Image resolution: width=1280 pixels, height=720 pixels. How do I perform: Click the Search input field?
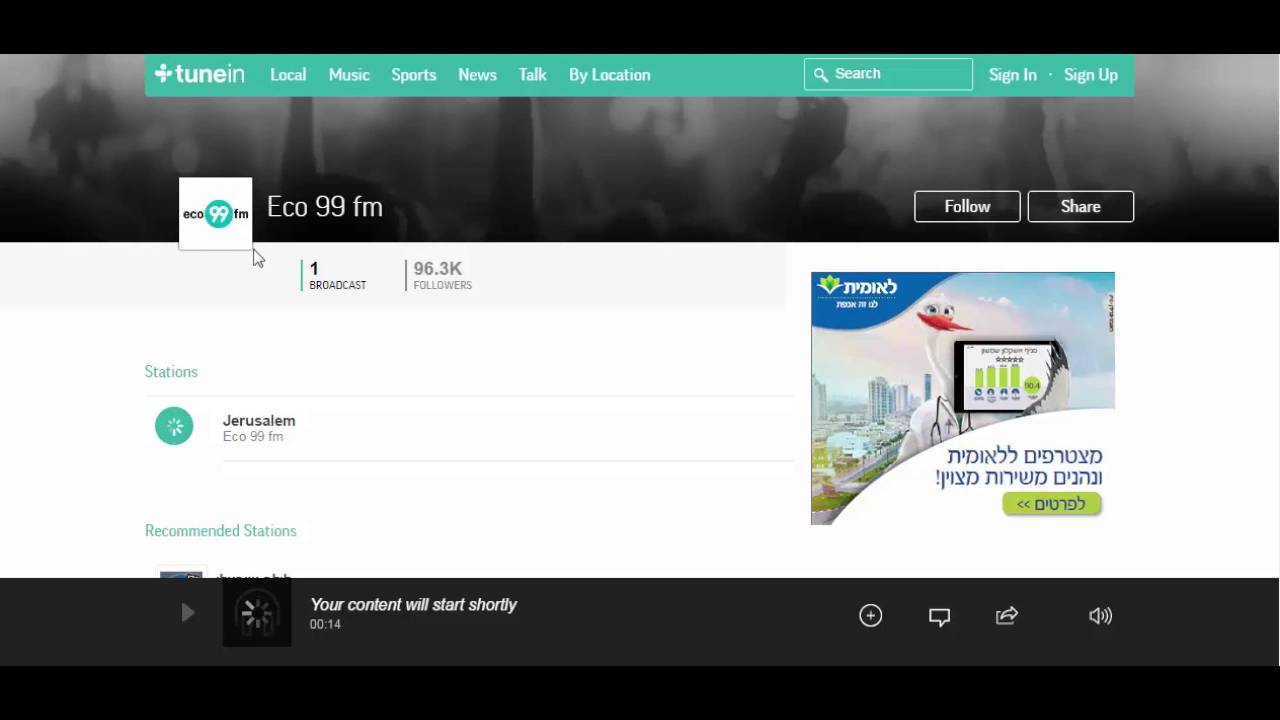click(888, 74)
